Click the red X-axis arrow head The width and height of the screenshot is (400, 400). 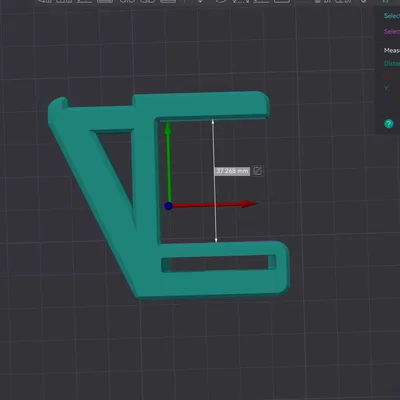coord(249,204)
